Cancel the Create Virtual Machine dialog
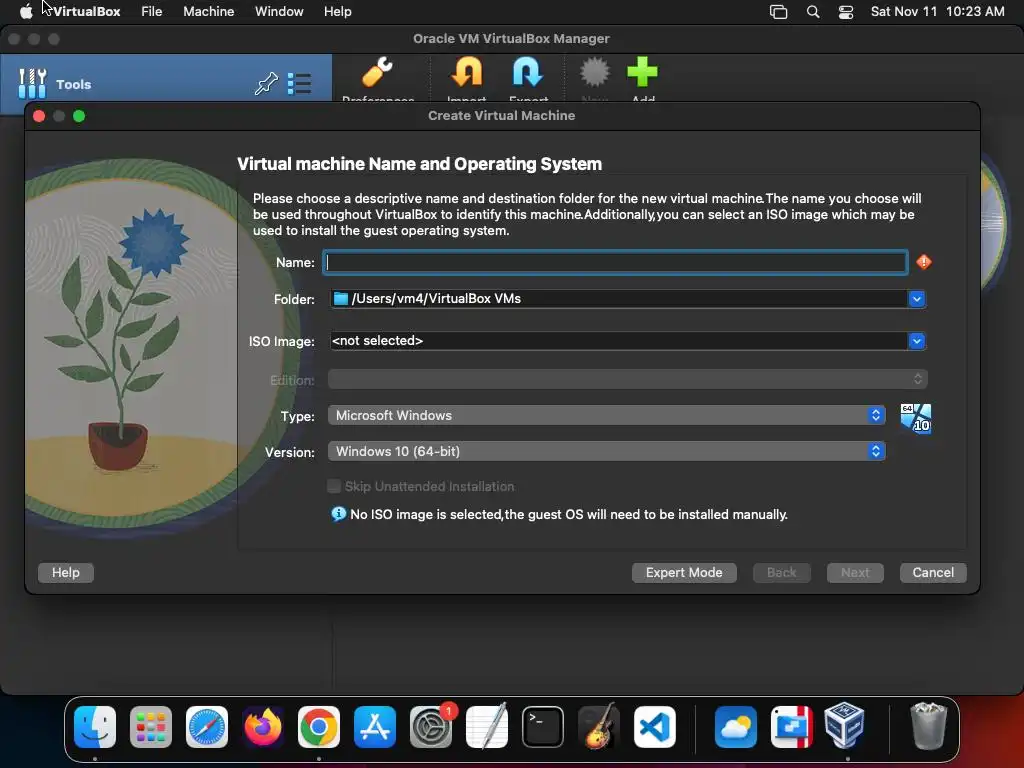1024x768 pixels. click(933, 573)
